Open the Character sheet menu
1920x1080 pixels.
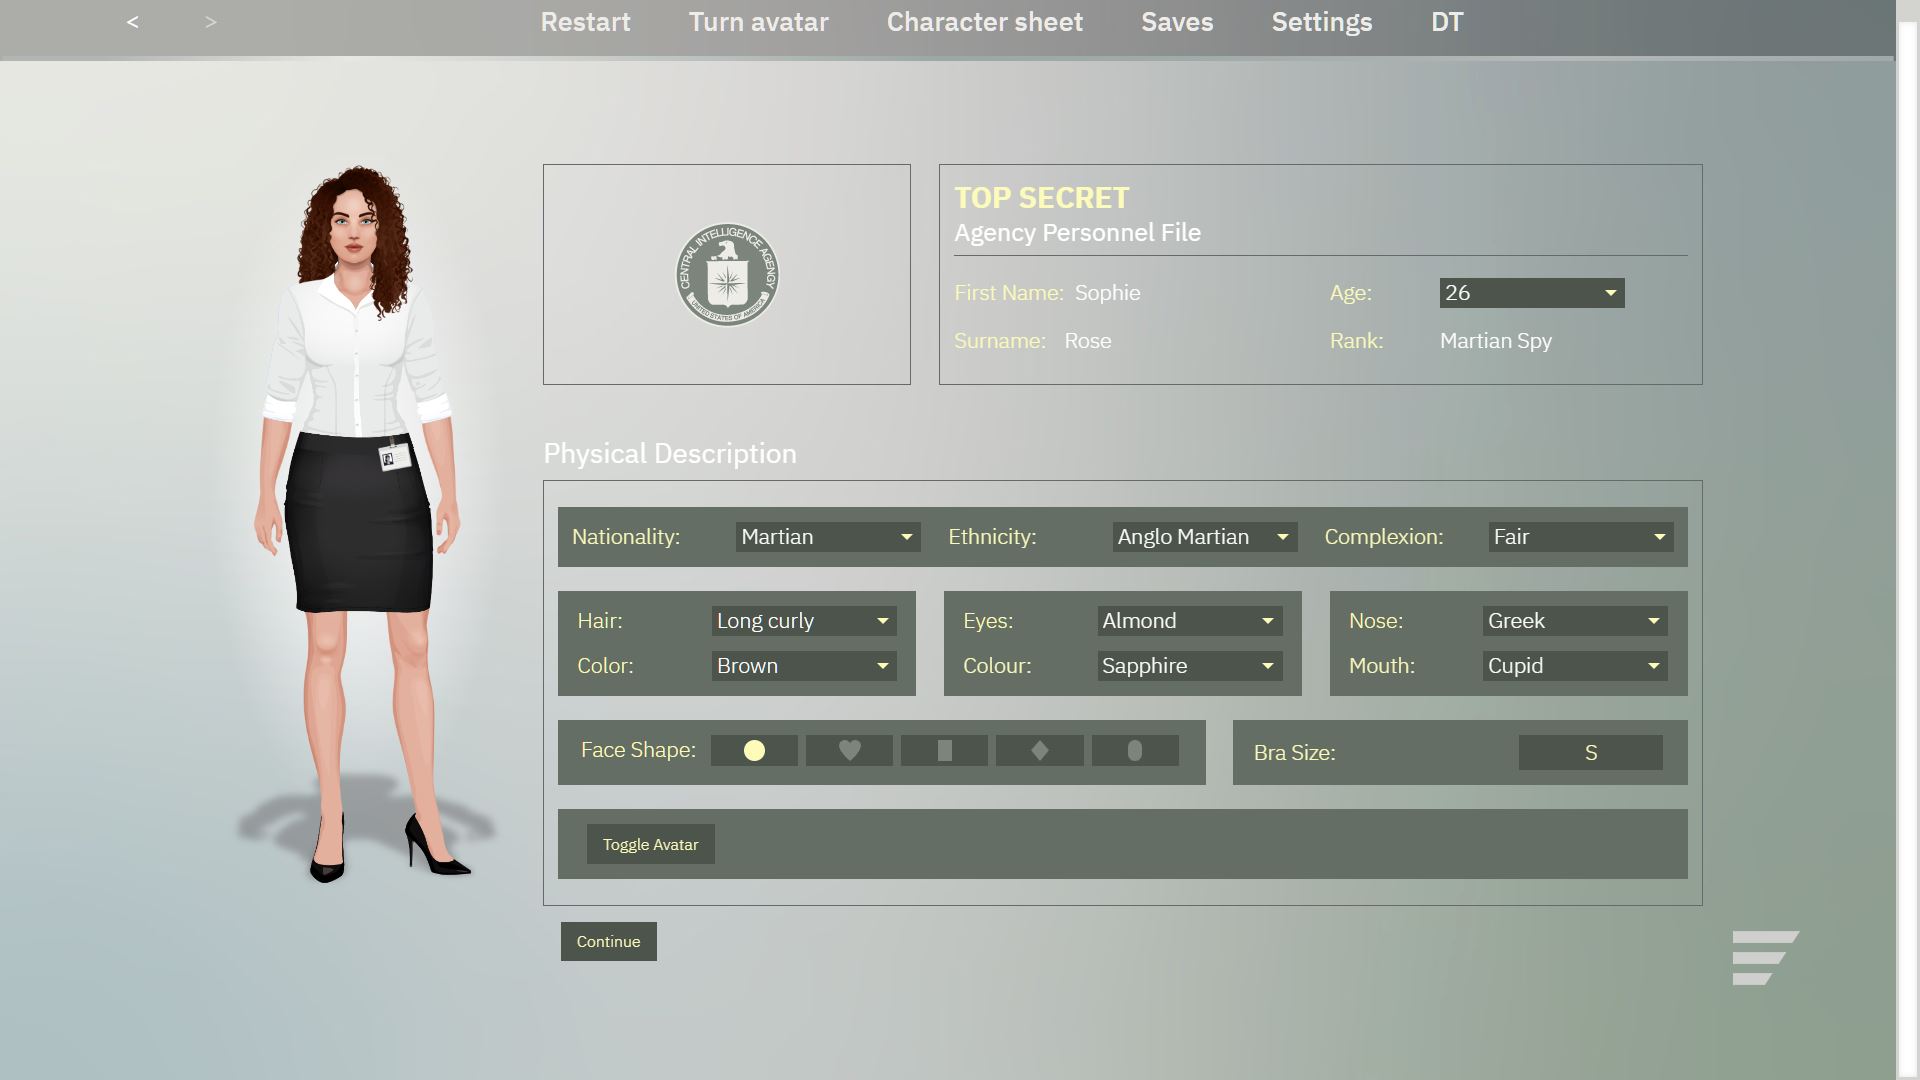[x=984, y=22]
